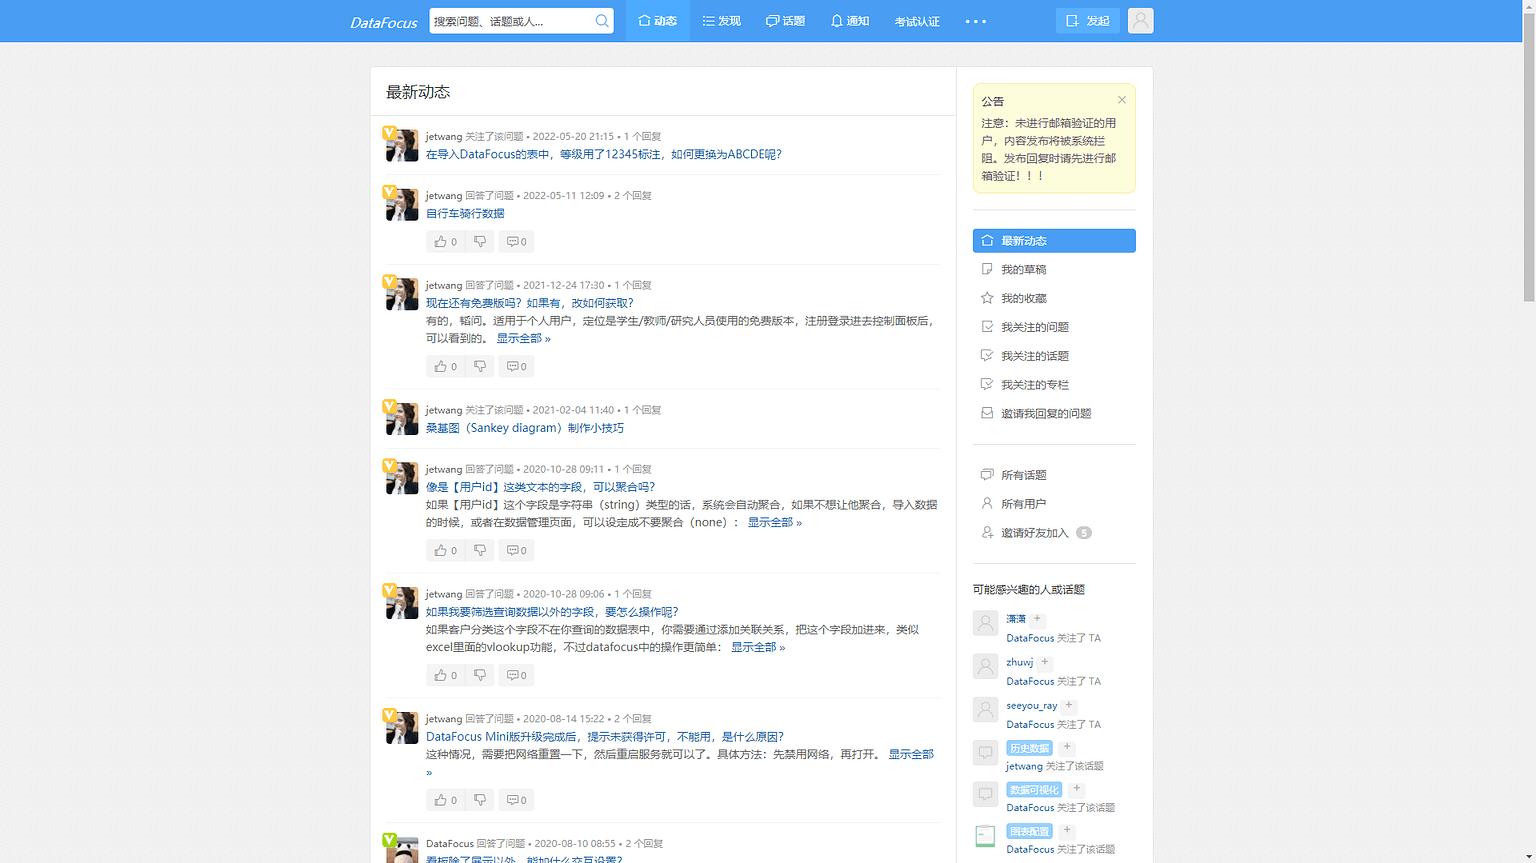
Task: Like the 自行车骑行数据 answer
Action: click(x=446, y=242)
